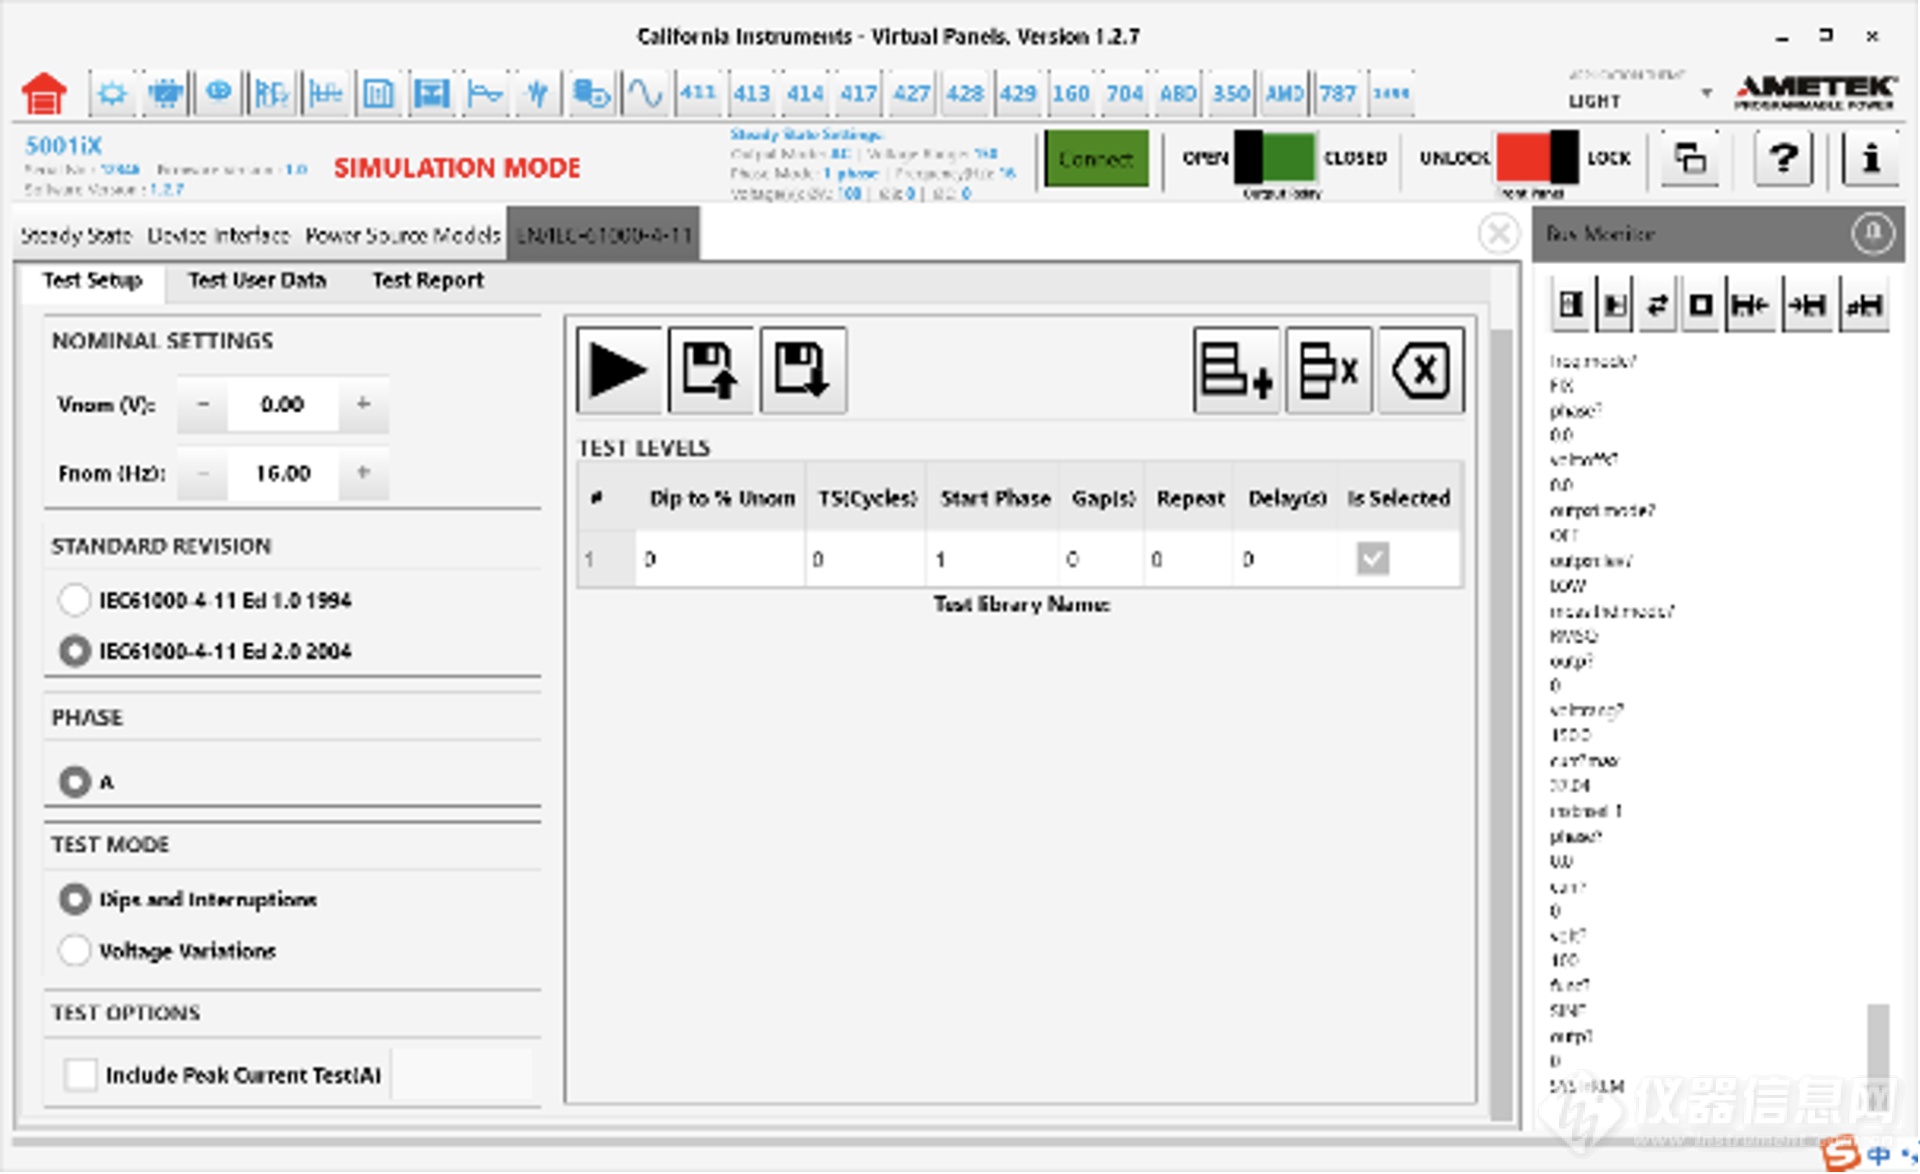
Task: Open the Device Interface tab
Action: point(218,235)
